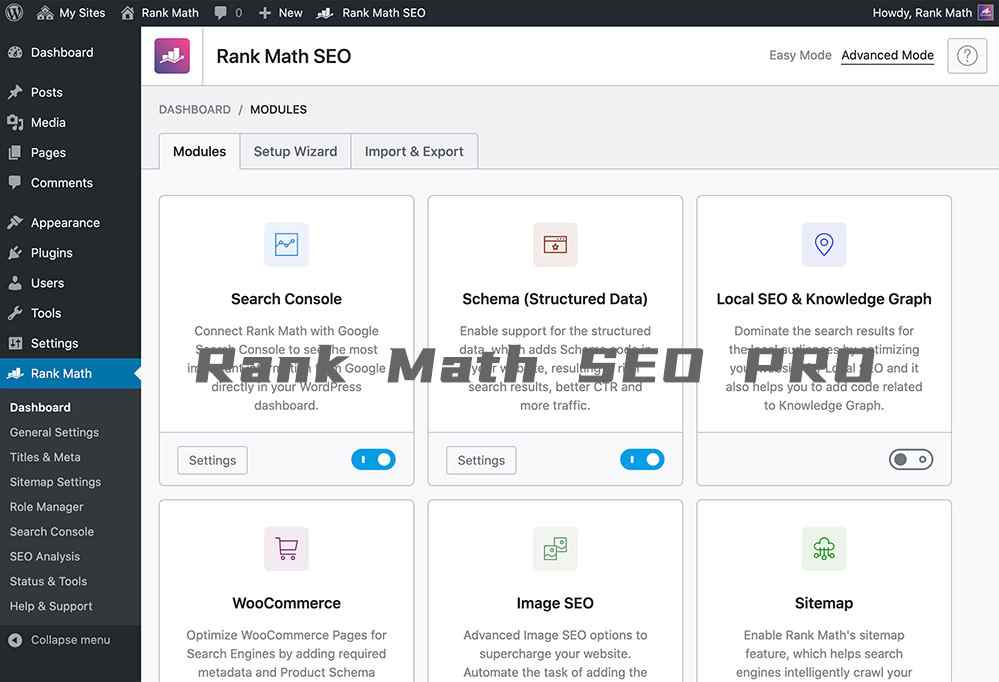This screenshot has height=682, width=999.
Task: Click the Search Console module title
Action: click(x=287, y=299)
